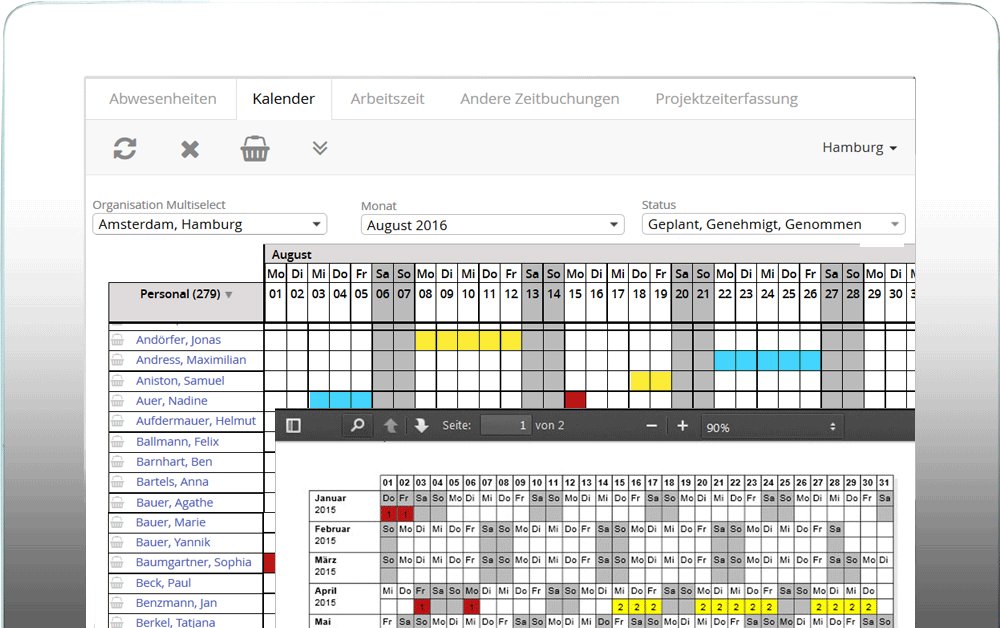Open the search magnifier in the PDF viewer
This screenshot has height=628, width=1000.
[x=357, y=425]
